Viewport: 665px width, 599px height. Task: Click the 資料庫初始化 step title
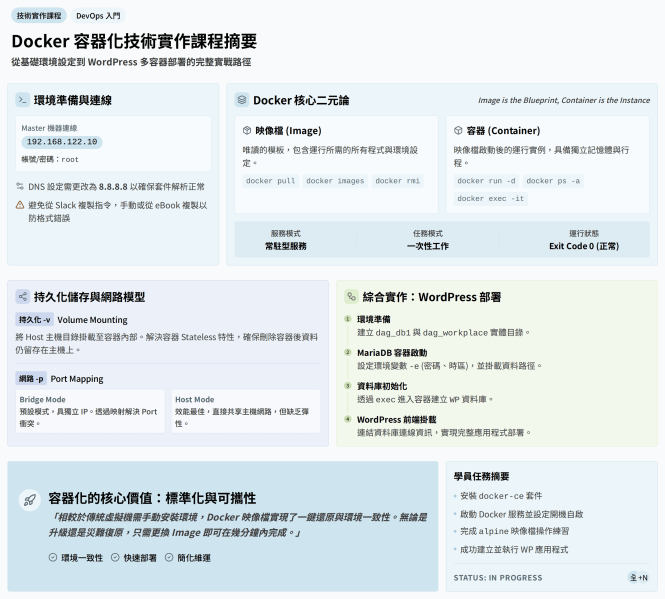(x=382, y=386)
